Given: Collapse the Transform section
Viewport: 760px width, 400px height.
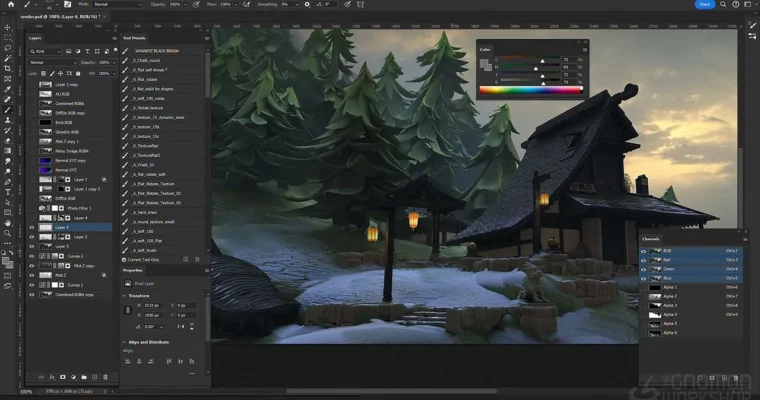Looking at the screenshot, I should pyautogui.click(x=124, y=296).
